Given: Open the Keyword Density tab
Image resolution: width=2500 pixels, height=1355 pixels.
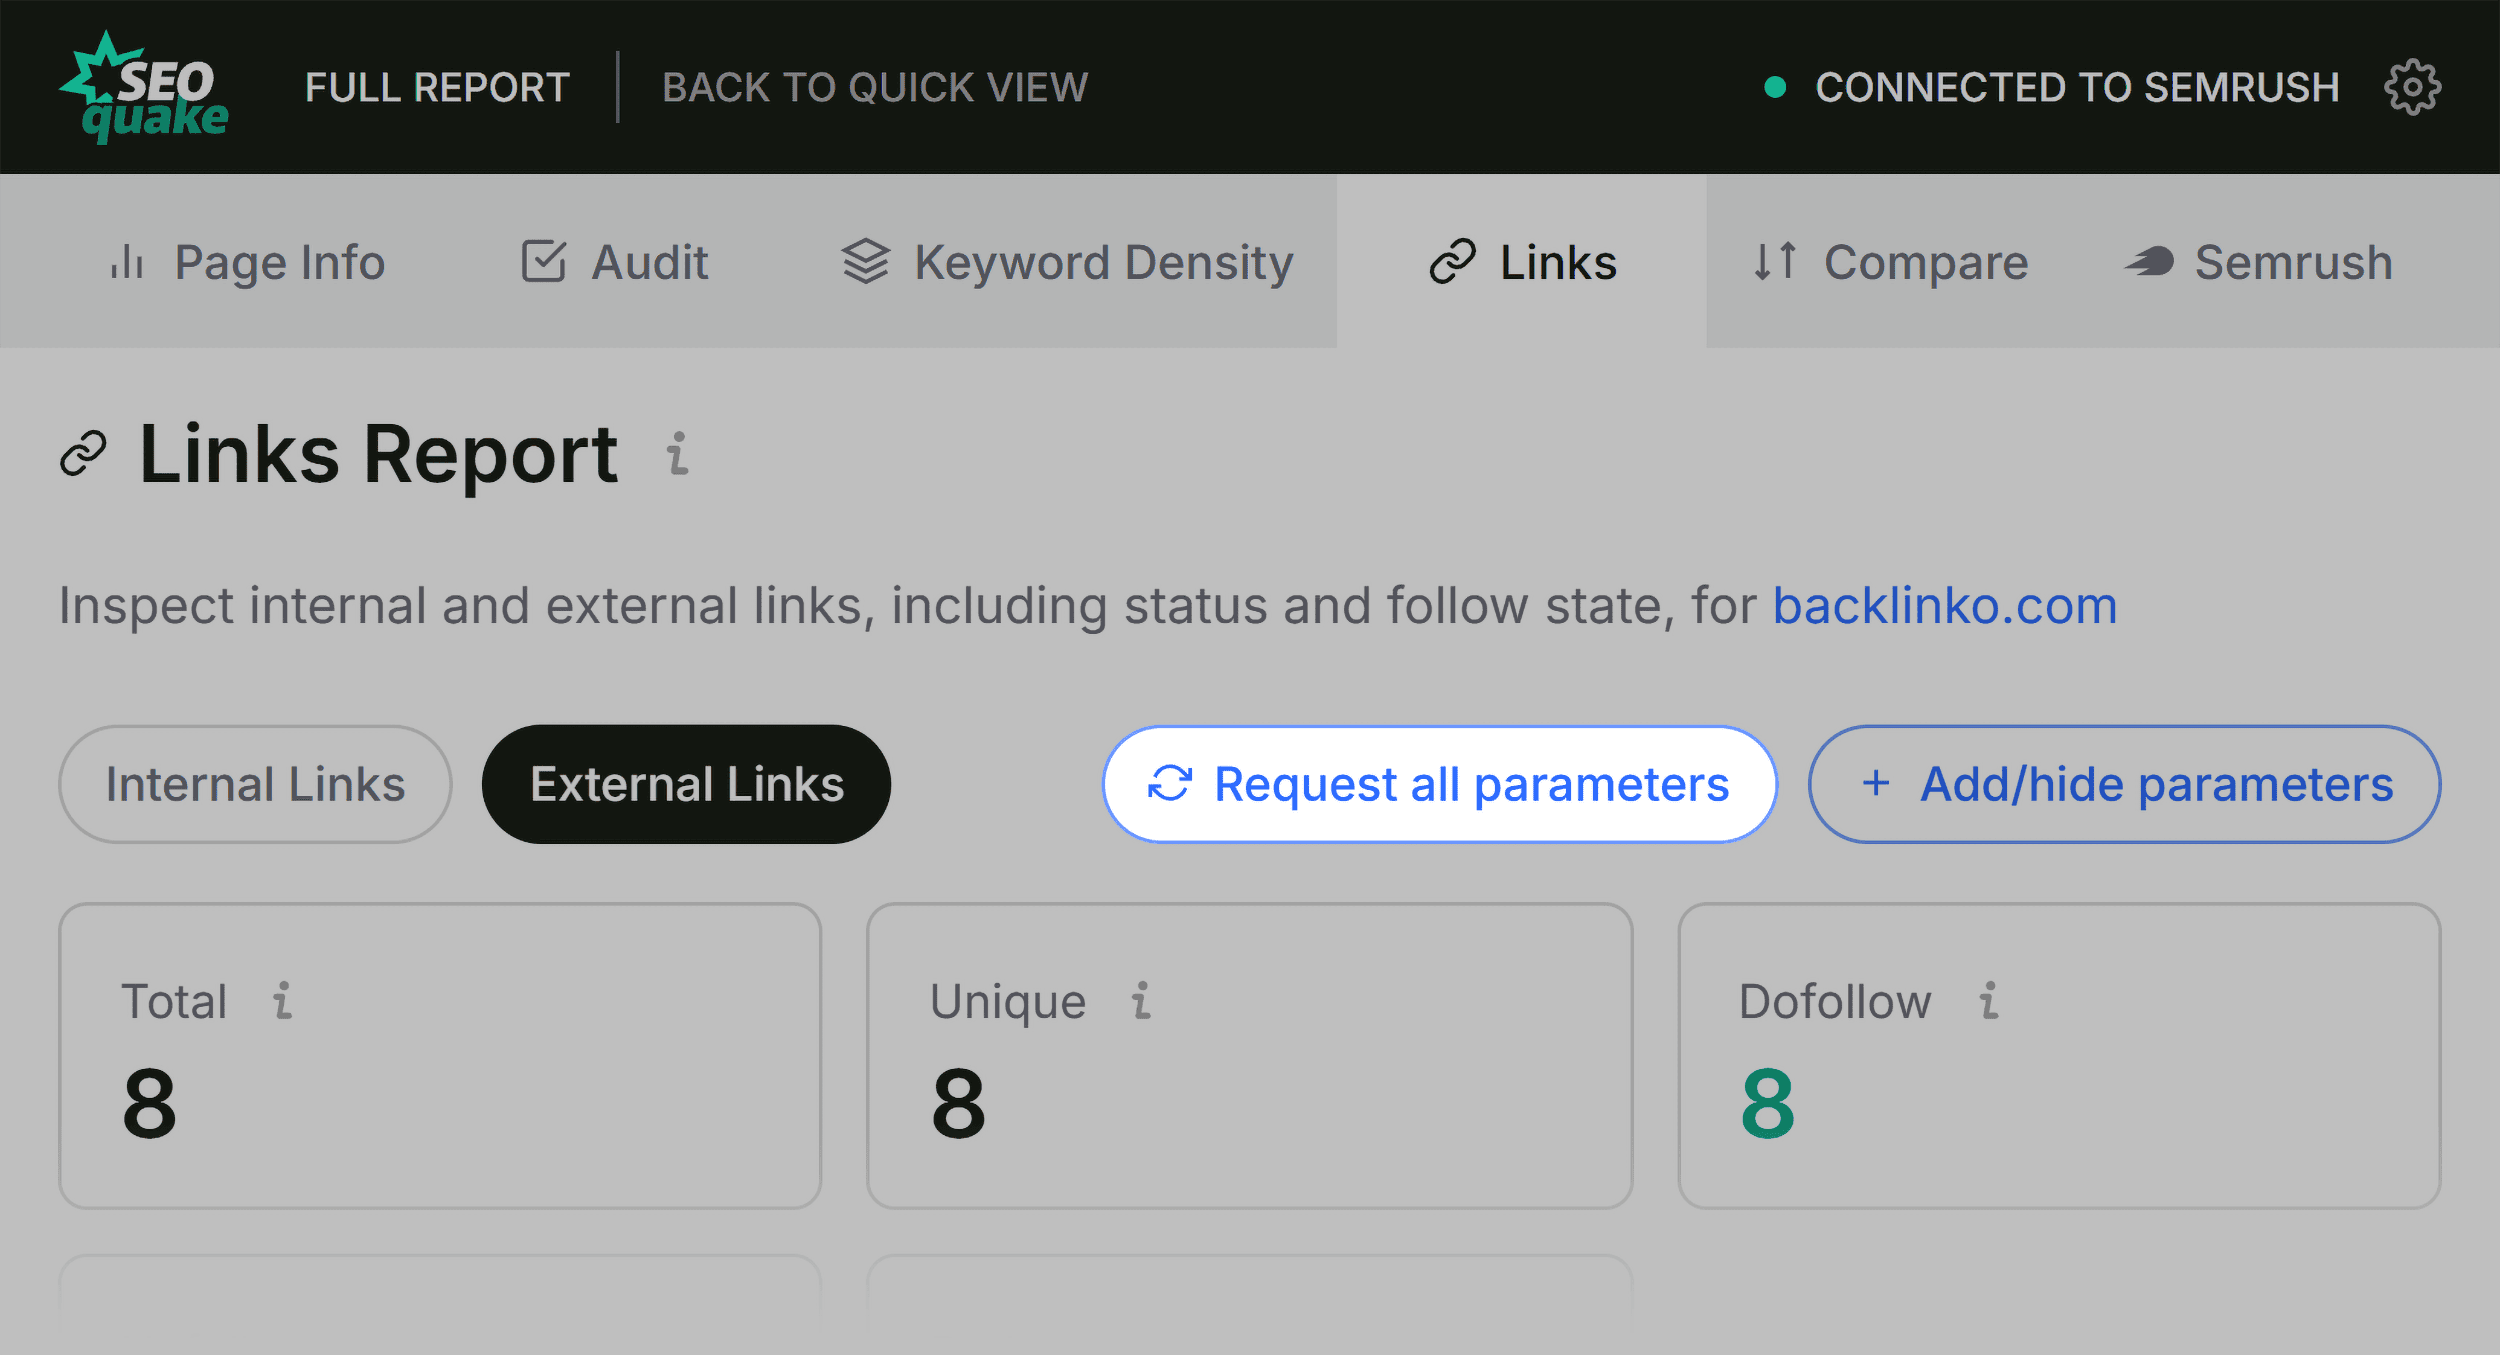Looking at the screenshot, I should click(x=1067, y=262).
